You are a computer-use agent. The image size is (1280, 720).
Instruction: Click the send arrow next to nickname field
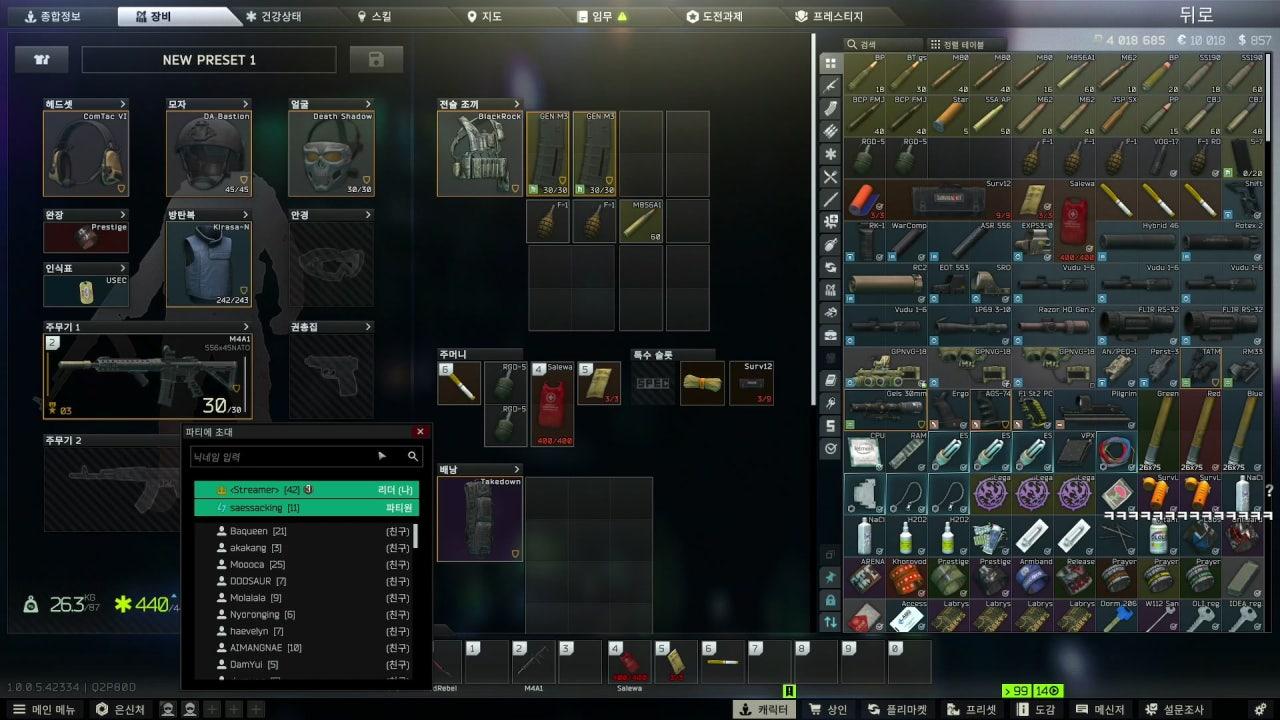pos(382,456)
